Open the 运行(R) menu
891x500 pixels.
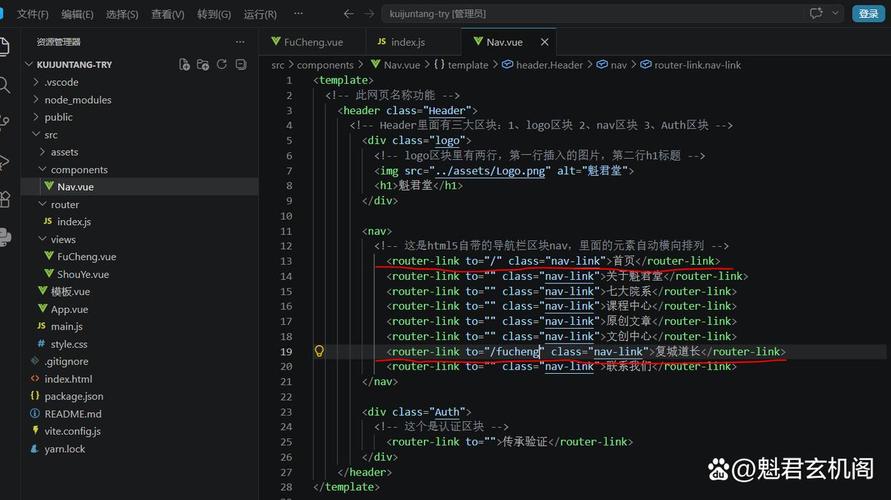tap(260, 14)
